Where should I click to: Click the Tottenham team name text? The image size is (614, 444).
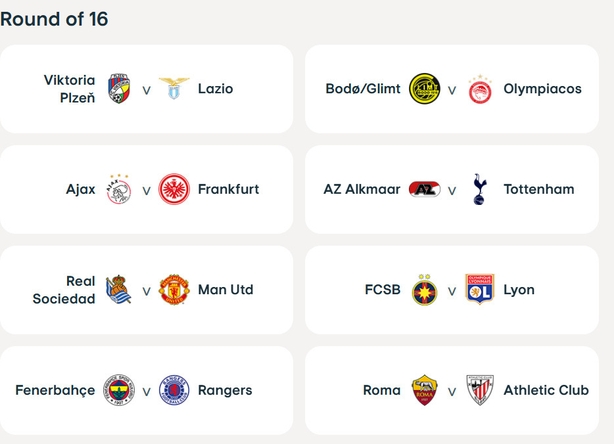tap(539, 189)
